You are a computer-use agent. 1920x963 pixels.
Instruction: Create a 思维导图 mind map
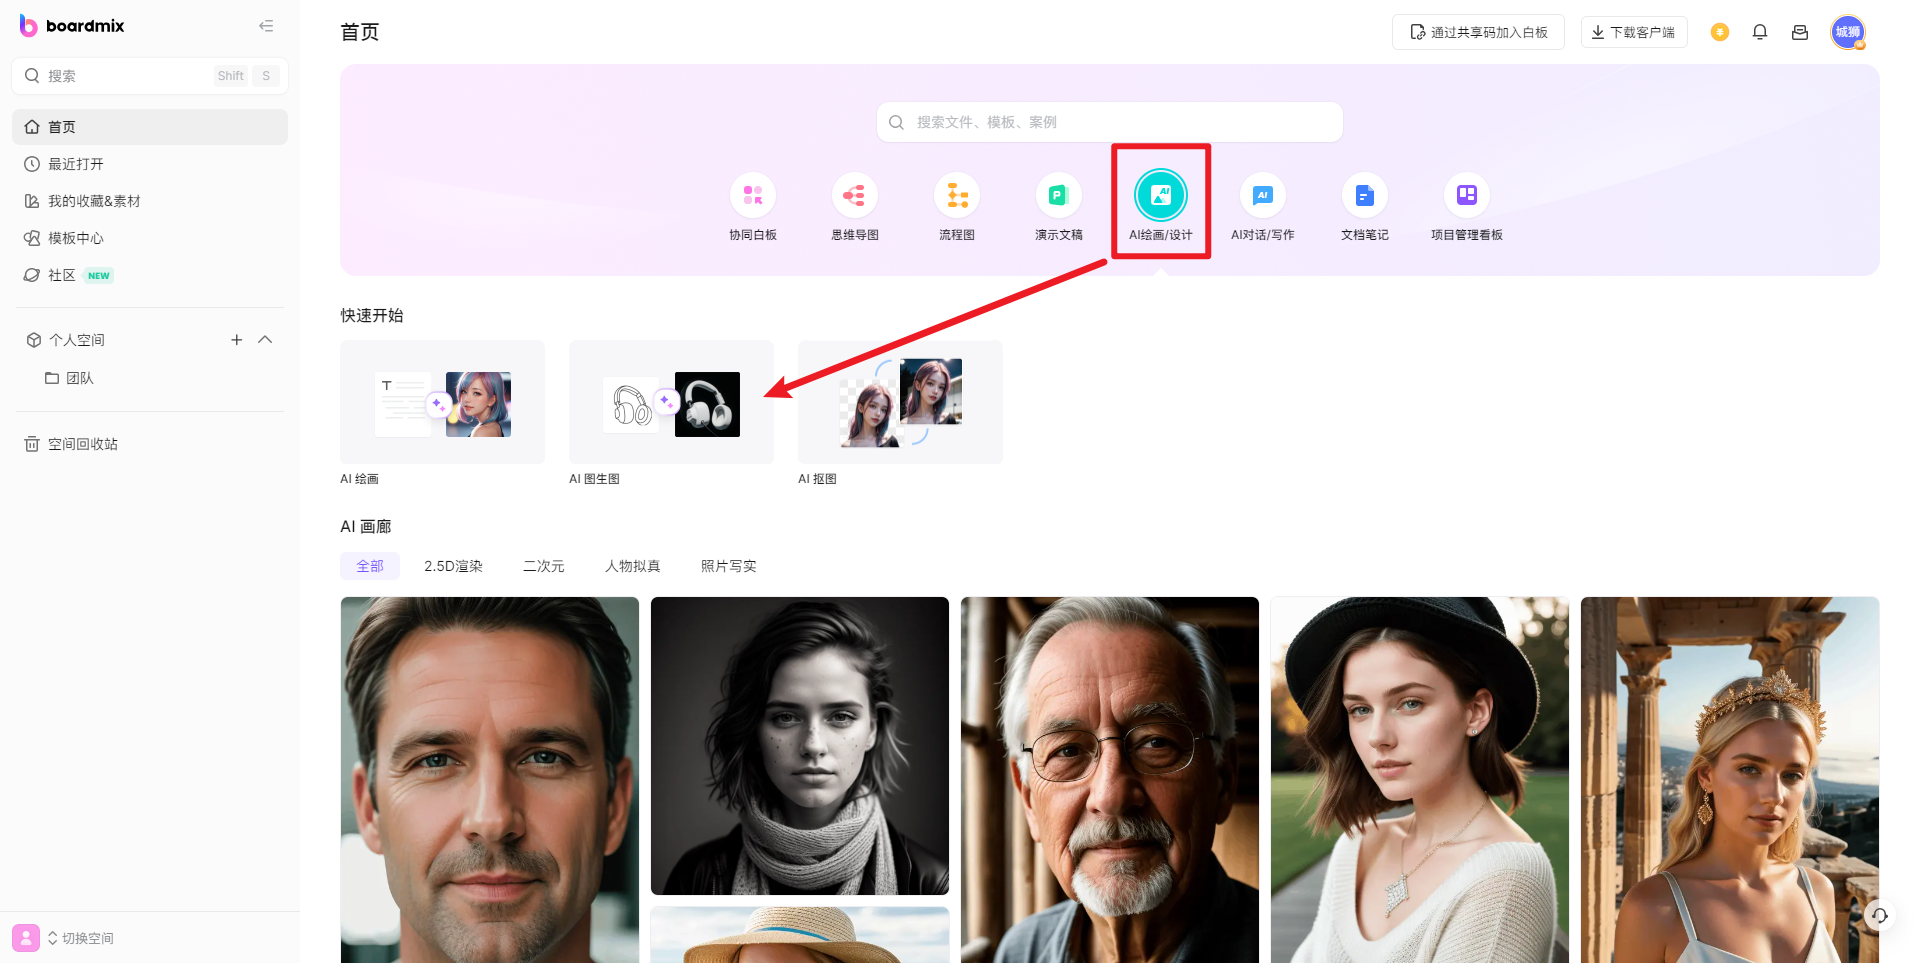(855, 207)
